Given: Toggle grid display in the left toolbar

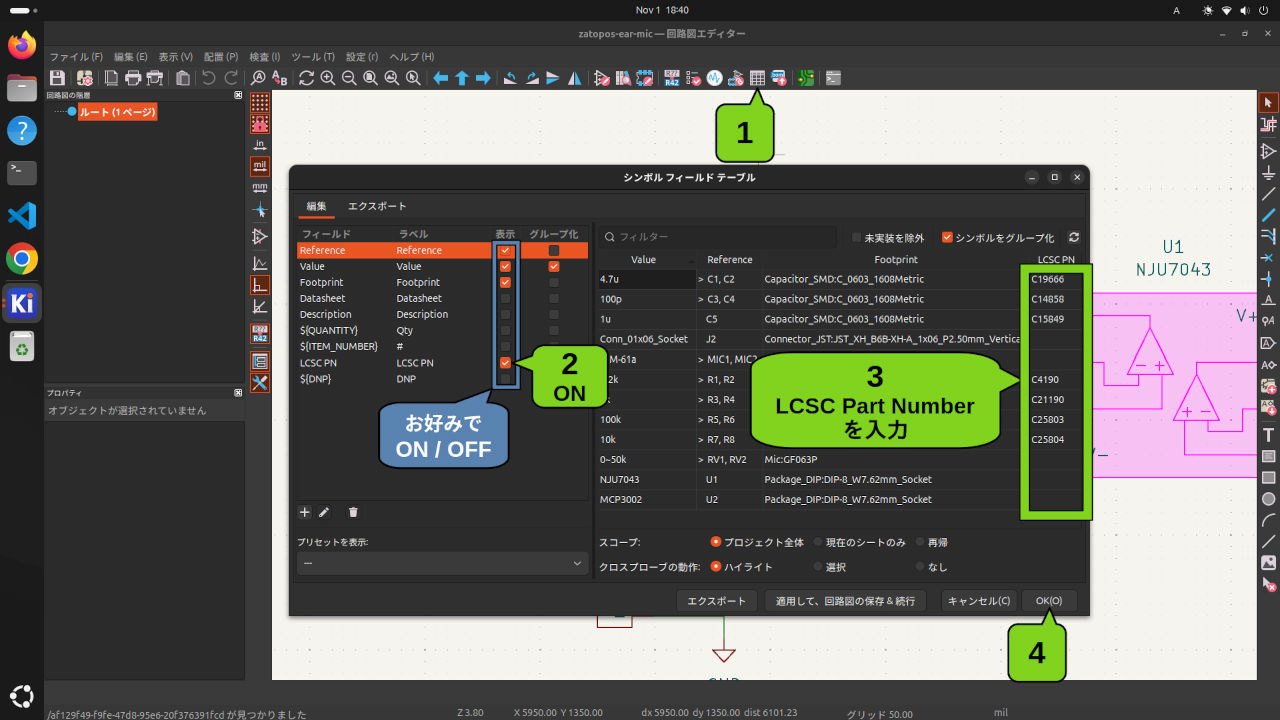Looking at the screenshot, I should 260,102.
